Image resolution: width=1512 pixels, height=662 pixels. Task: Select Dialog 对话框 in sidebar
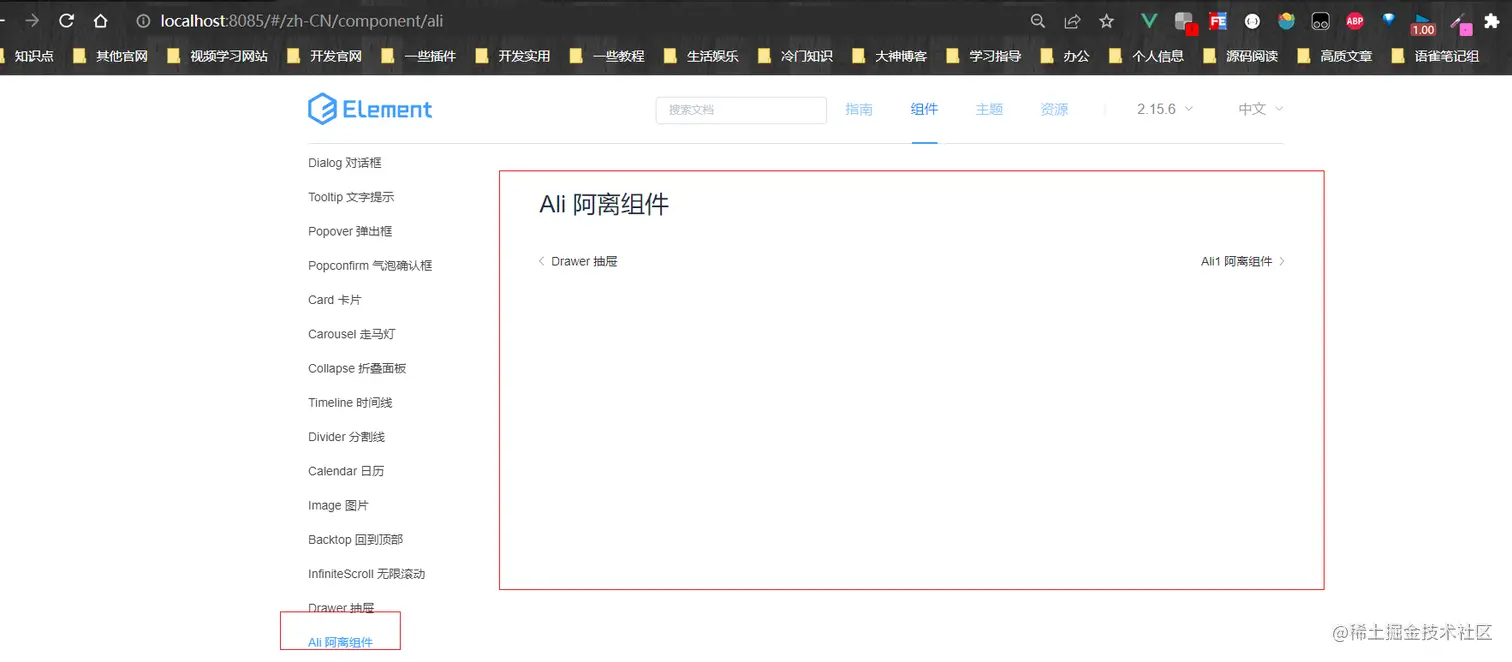tap(345, 163)
